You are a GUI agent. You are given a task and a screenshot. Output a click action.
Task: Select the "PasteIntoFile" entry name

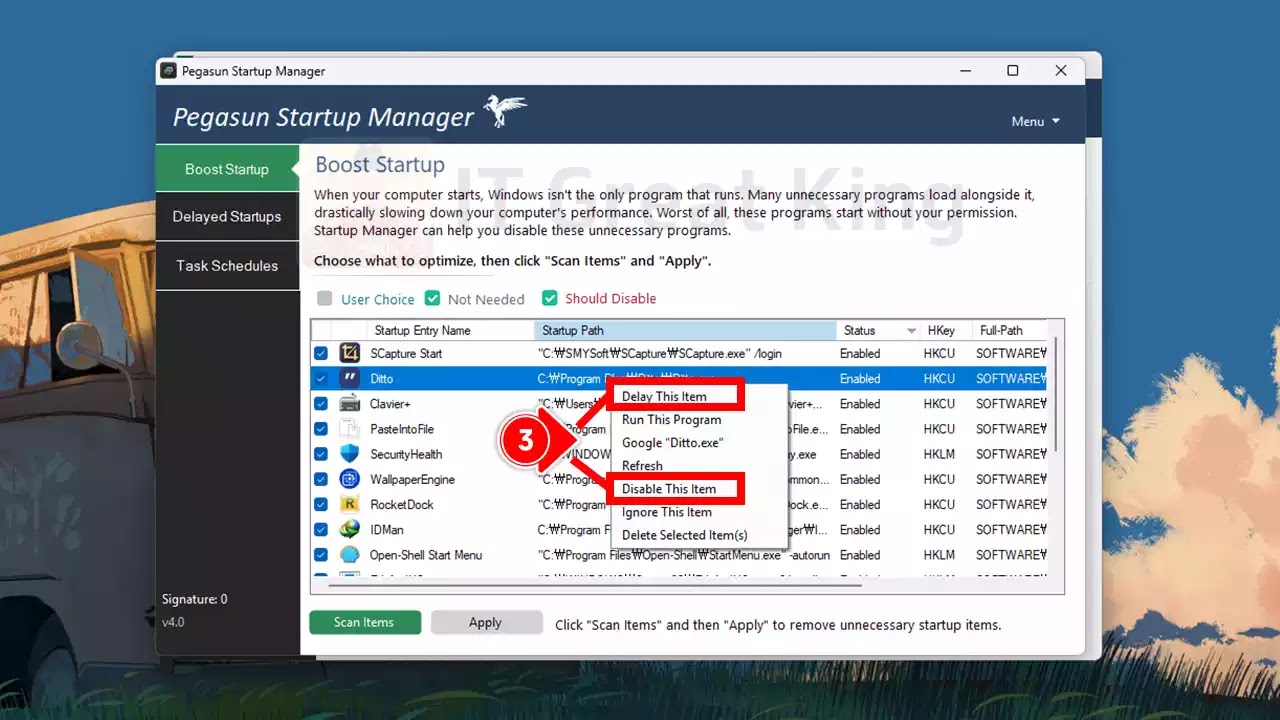402,429
